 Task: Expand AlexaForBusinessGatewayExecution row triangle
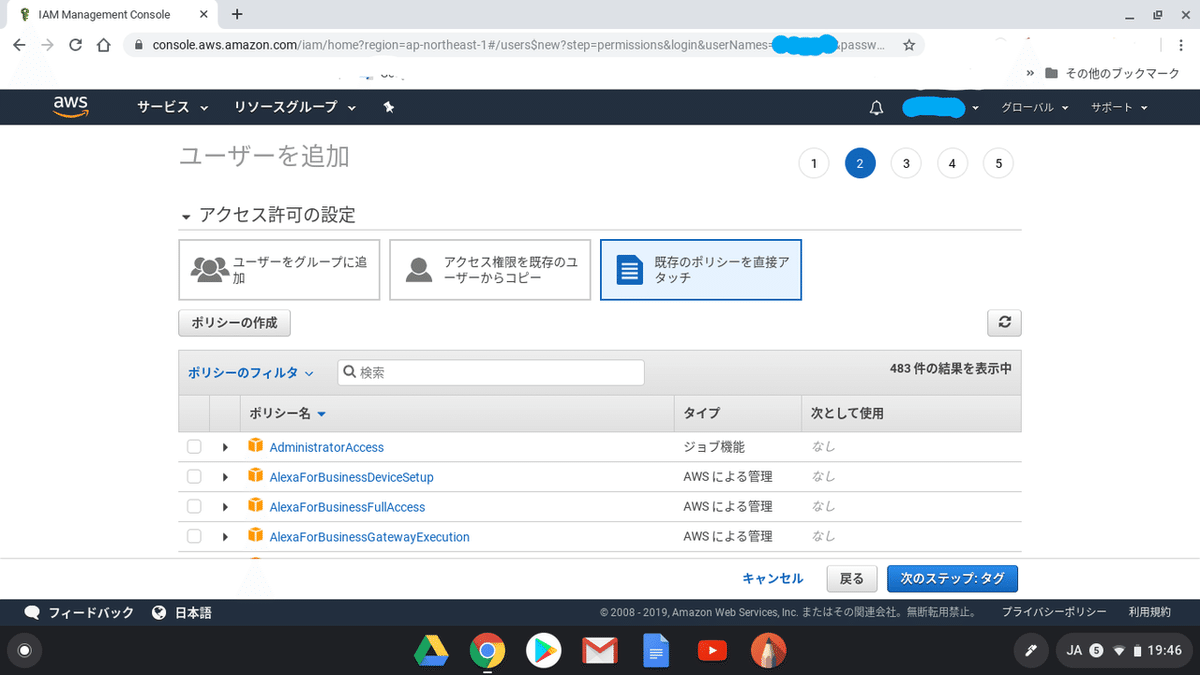point(225,537)
